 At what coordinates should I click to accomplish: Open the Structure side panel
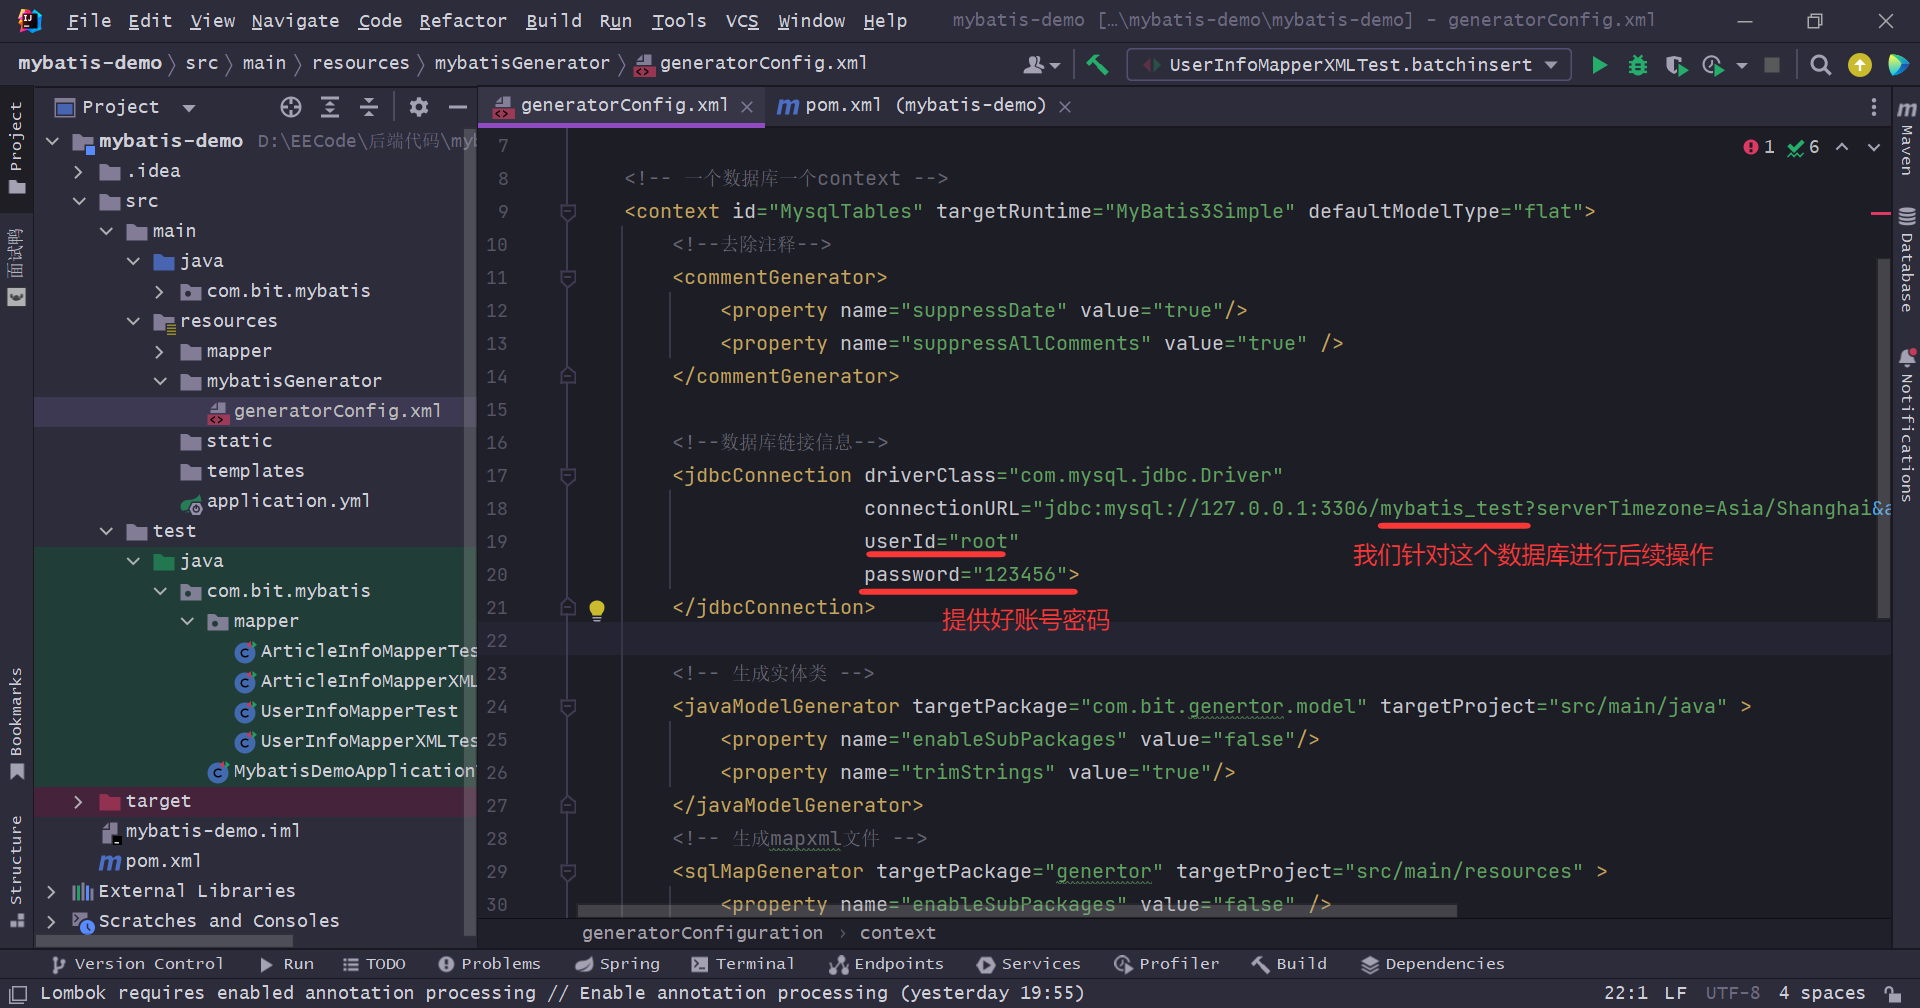[x=16, y=871]
